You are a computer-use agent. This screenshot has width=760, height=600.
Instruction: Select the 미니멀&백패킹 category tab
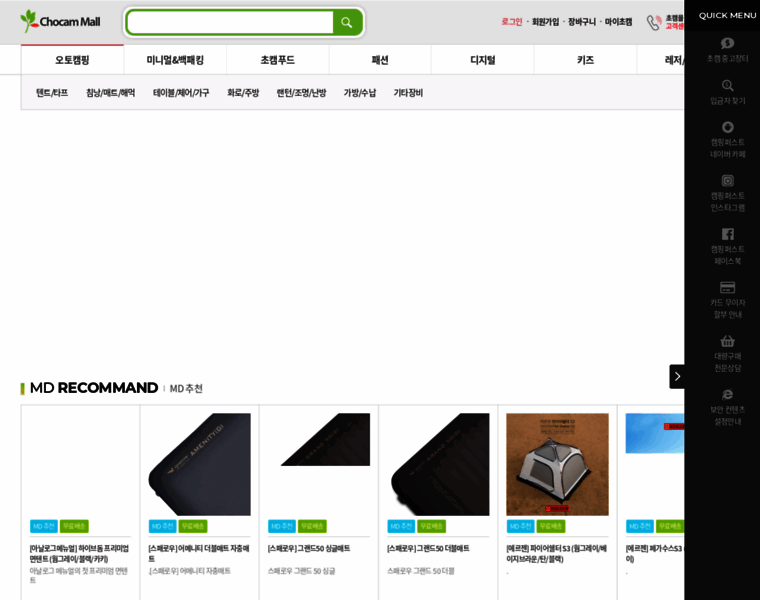[x=175, y=60]
